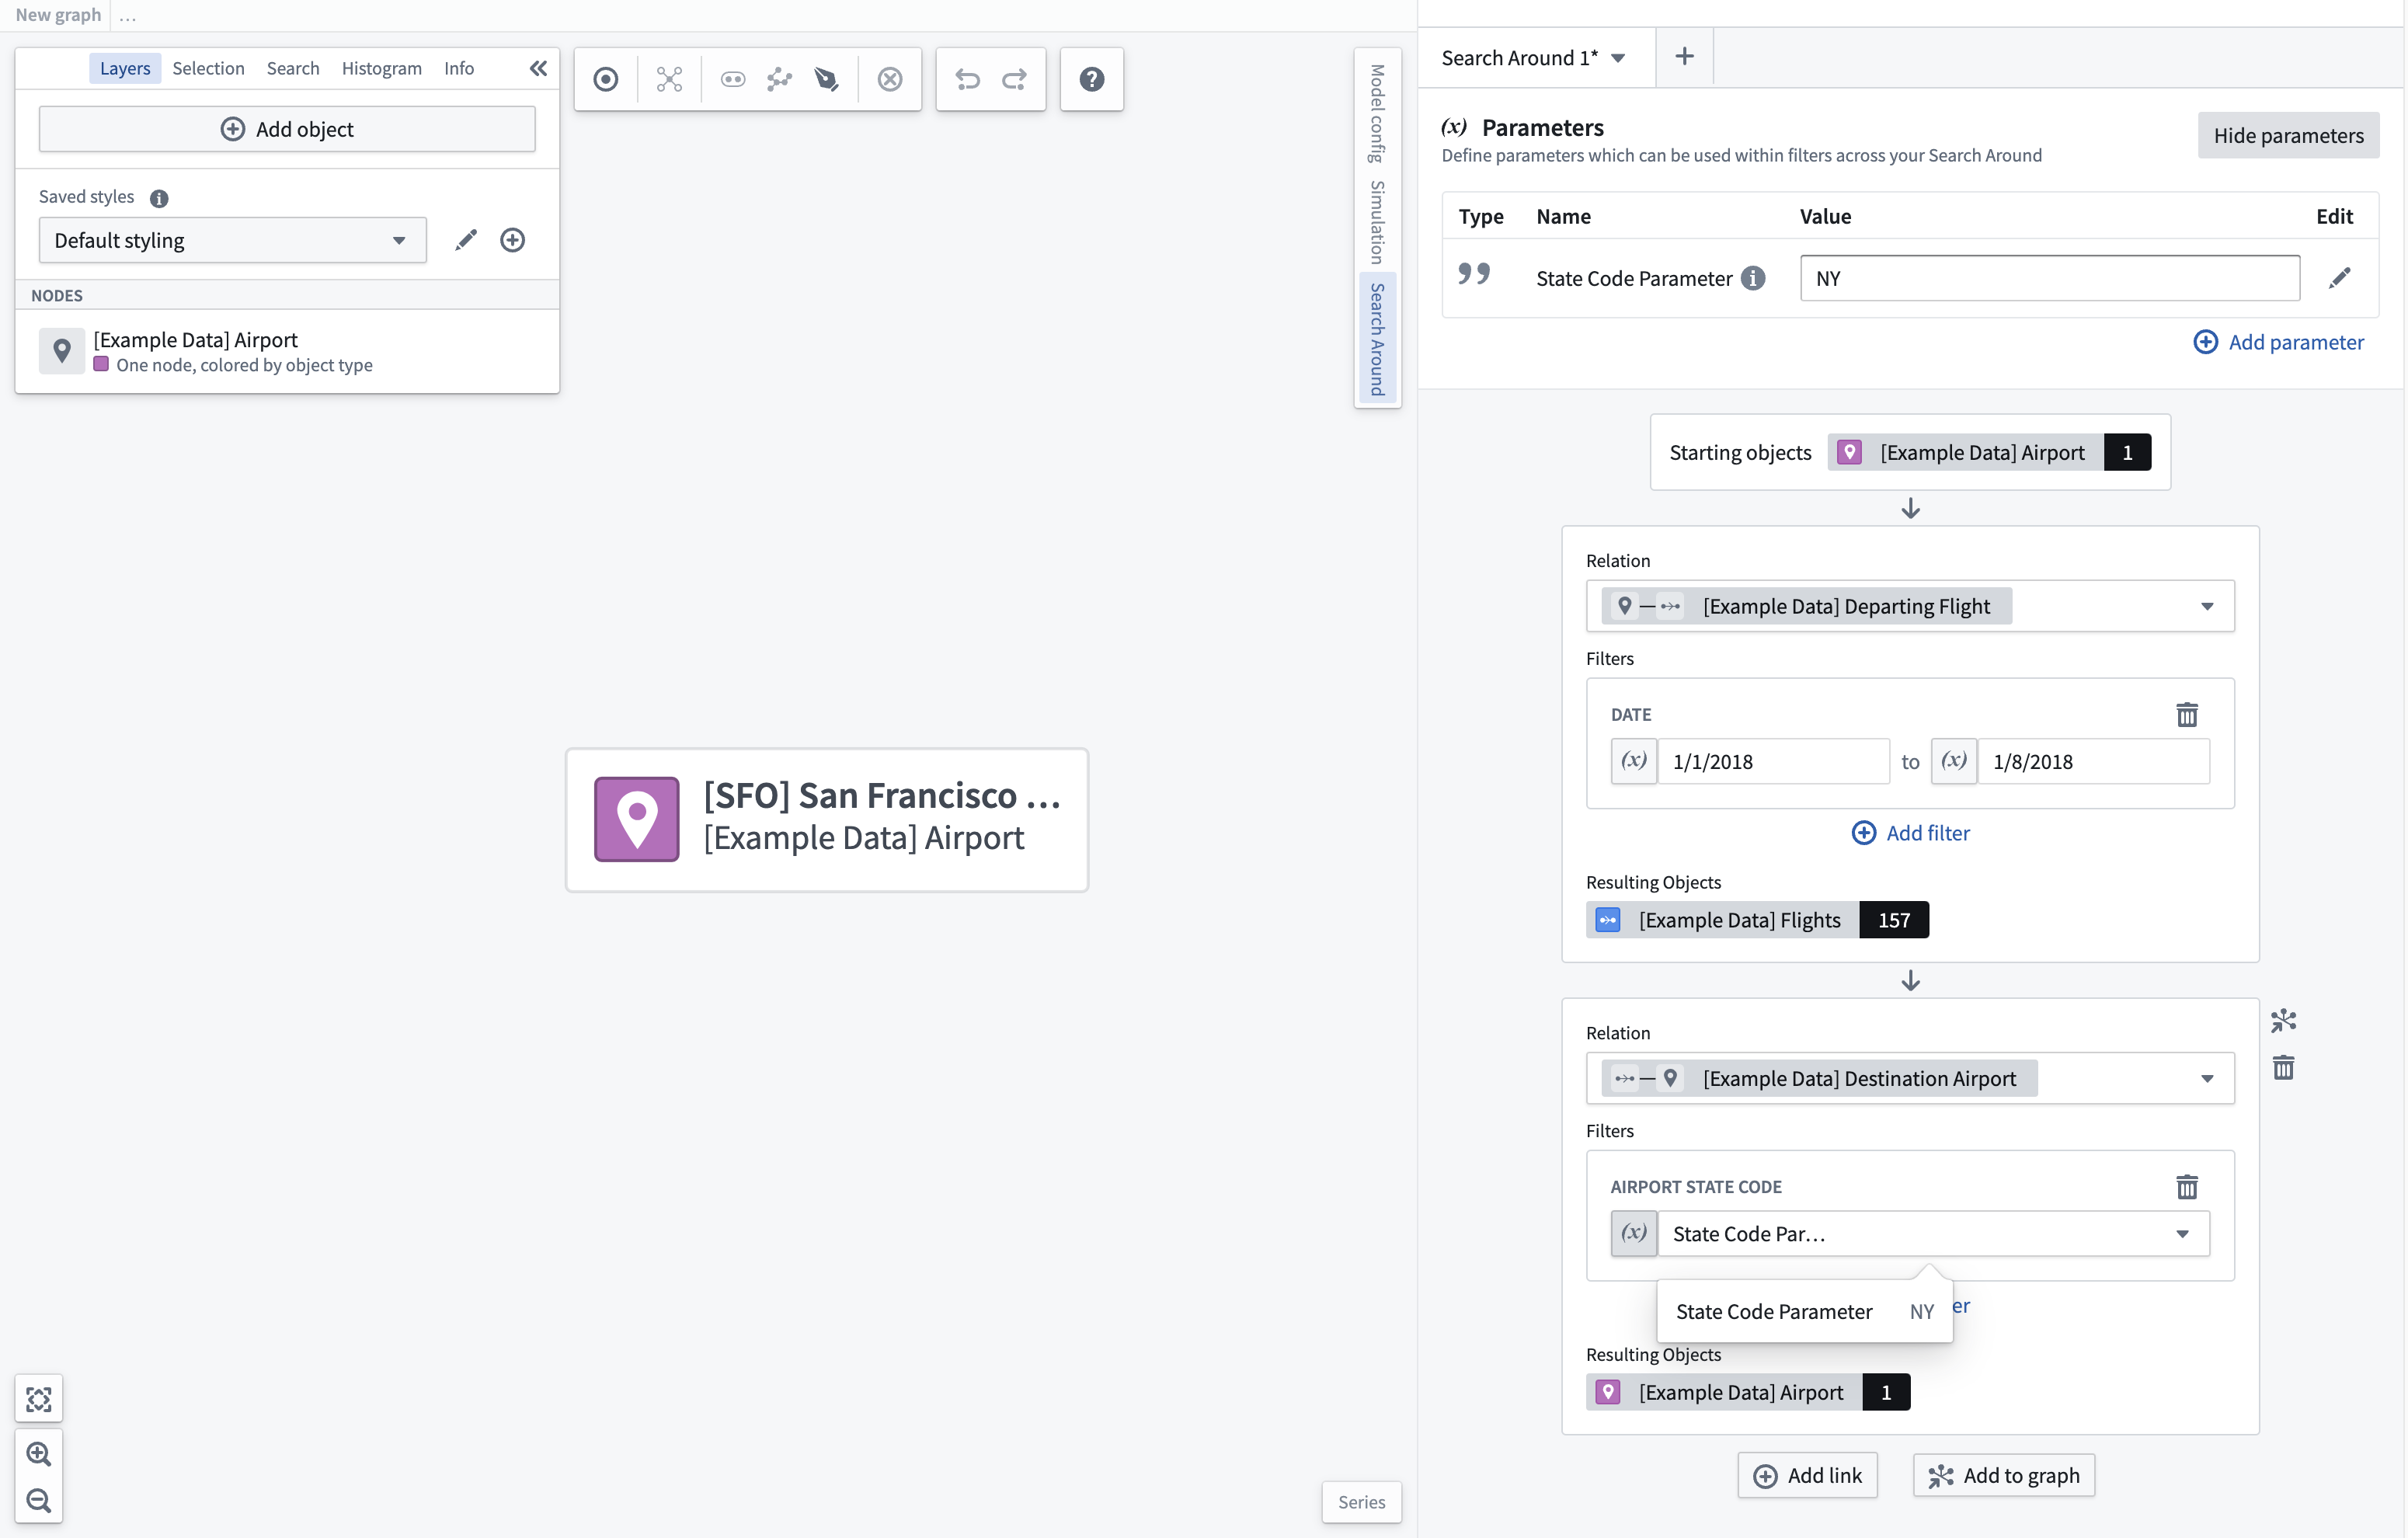Image resolution: width=2408 pixels, height=1538 pixels.
Task: Click the Add link button
Action: (1808, 1475)
